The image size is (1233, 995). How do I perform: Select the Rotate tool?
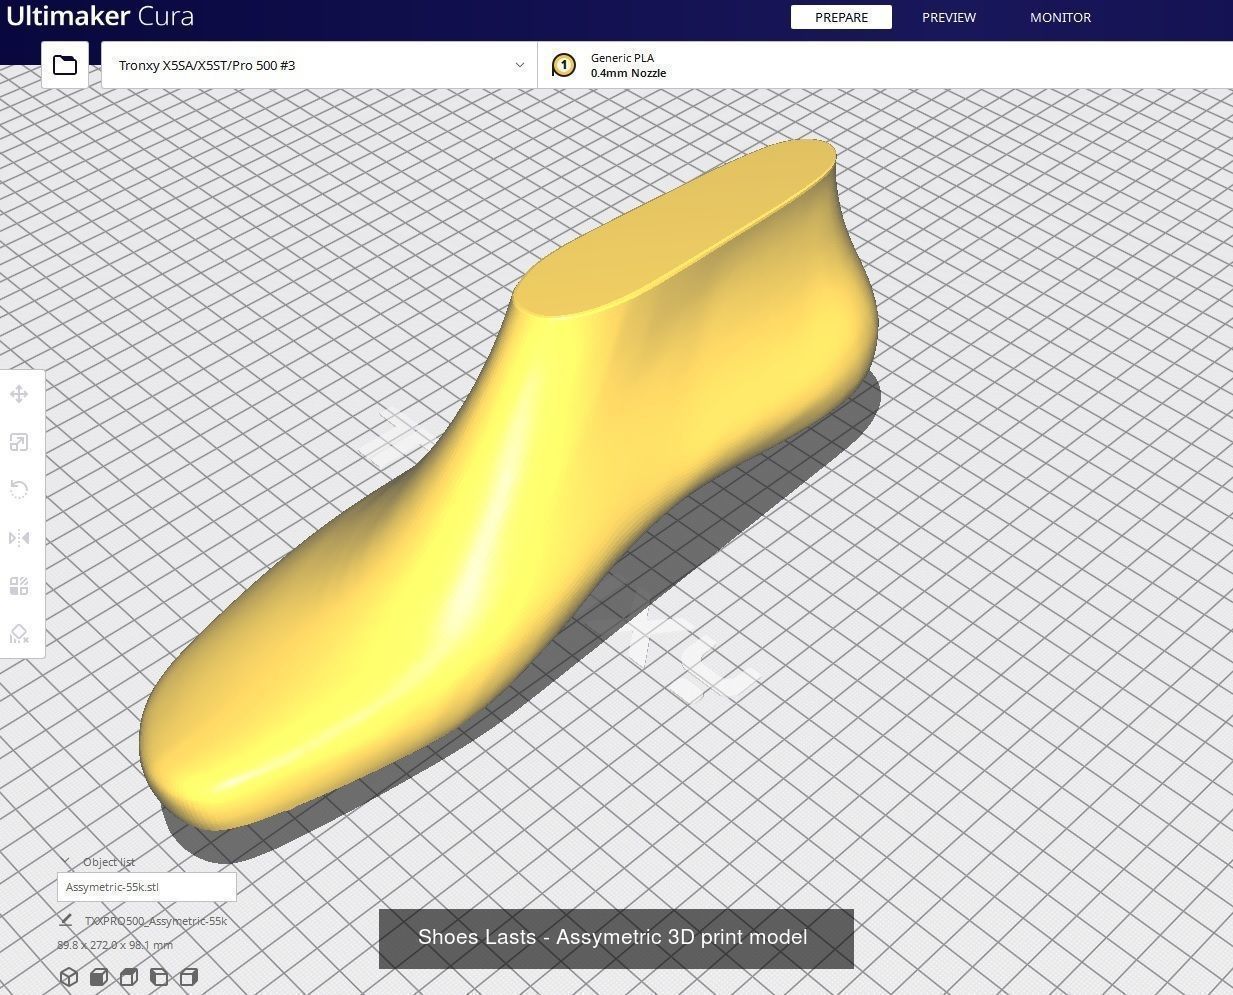coord(19,489)
